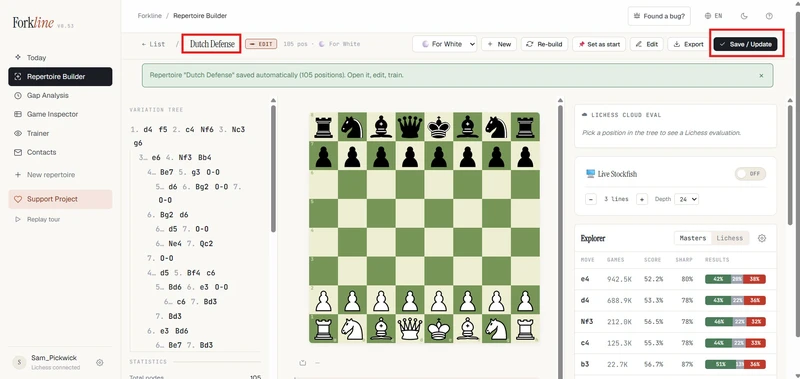Decrease Stockfish lines with minus
800x379 pixels.
tap(591, 199)
